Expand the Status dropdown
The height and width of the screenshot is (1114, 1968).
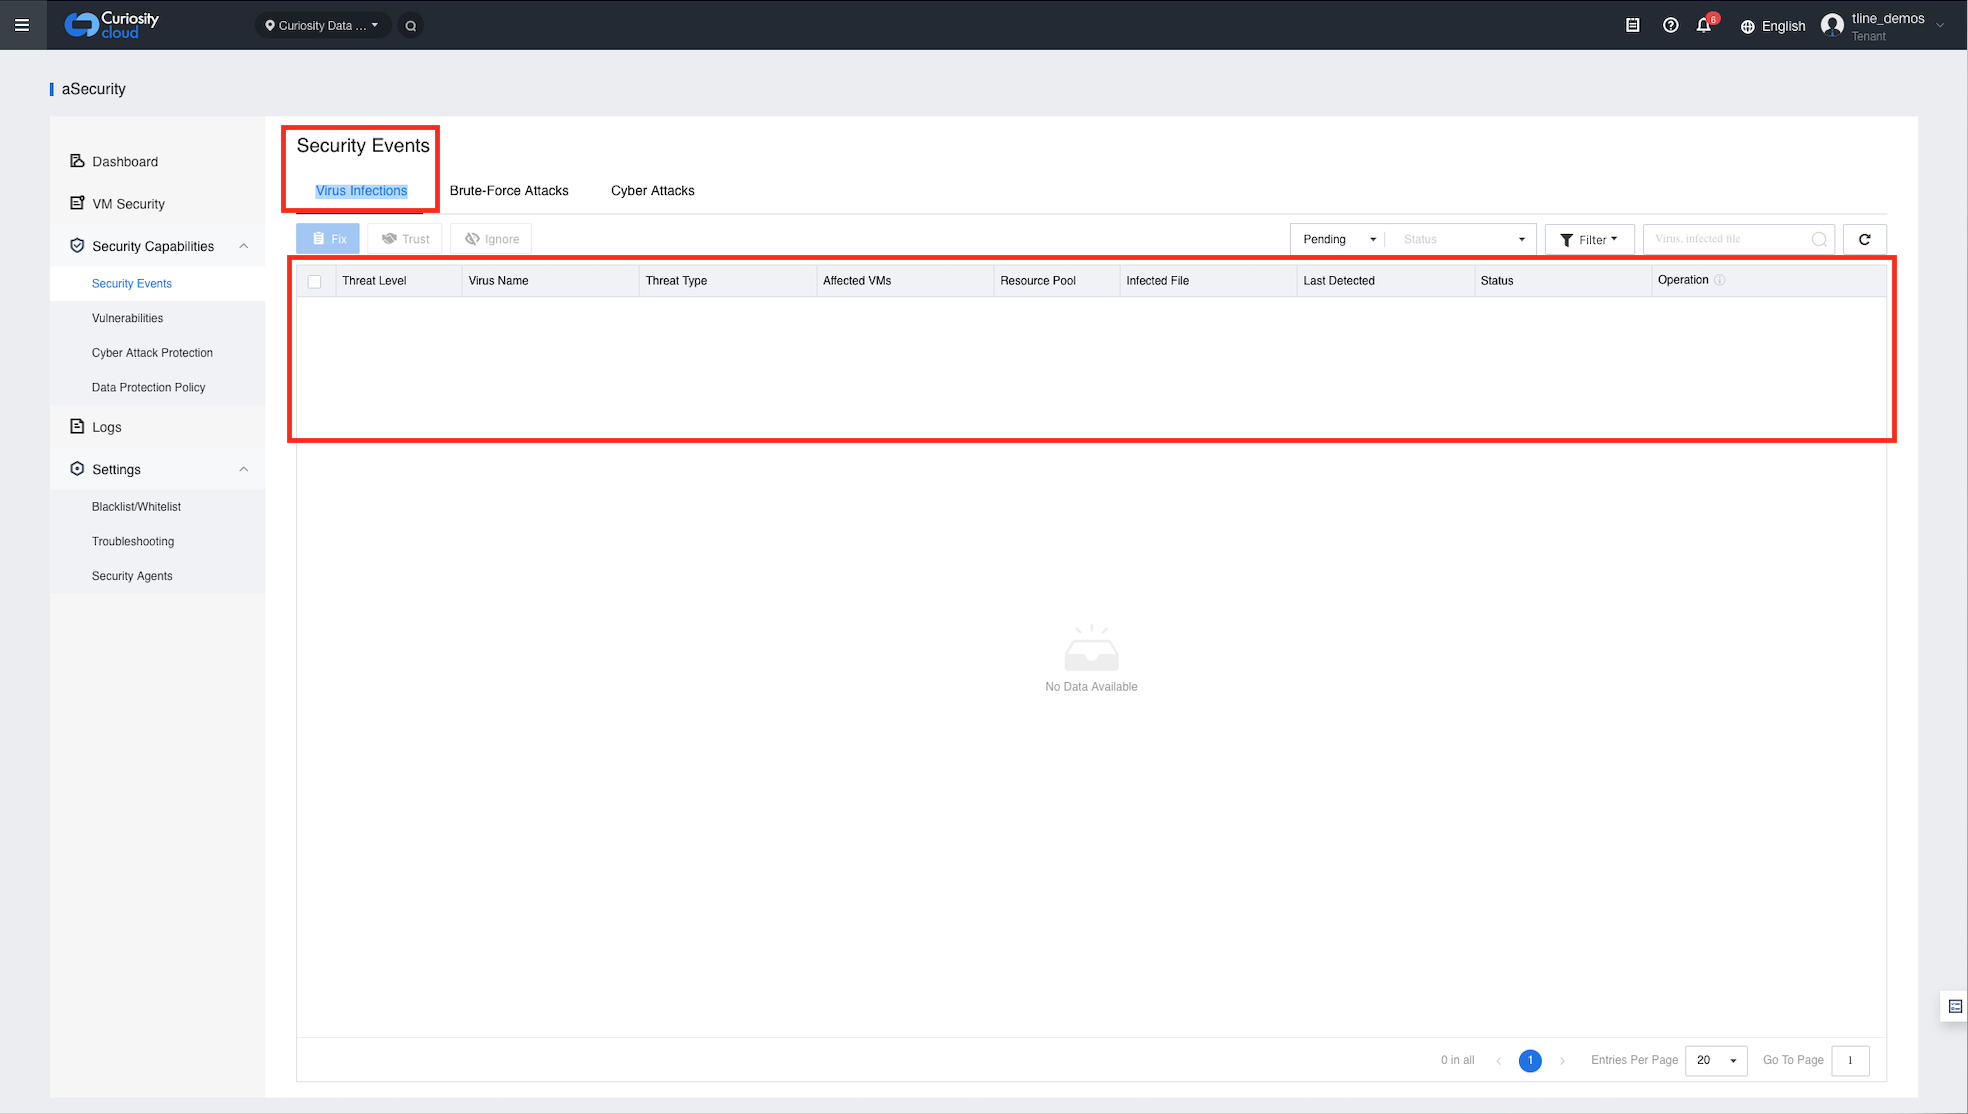coord(1463,239)
